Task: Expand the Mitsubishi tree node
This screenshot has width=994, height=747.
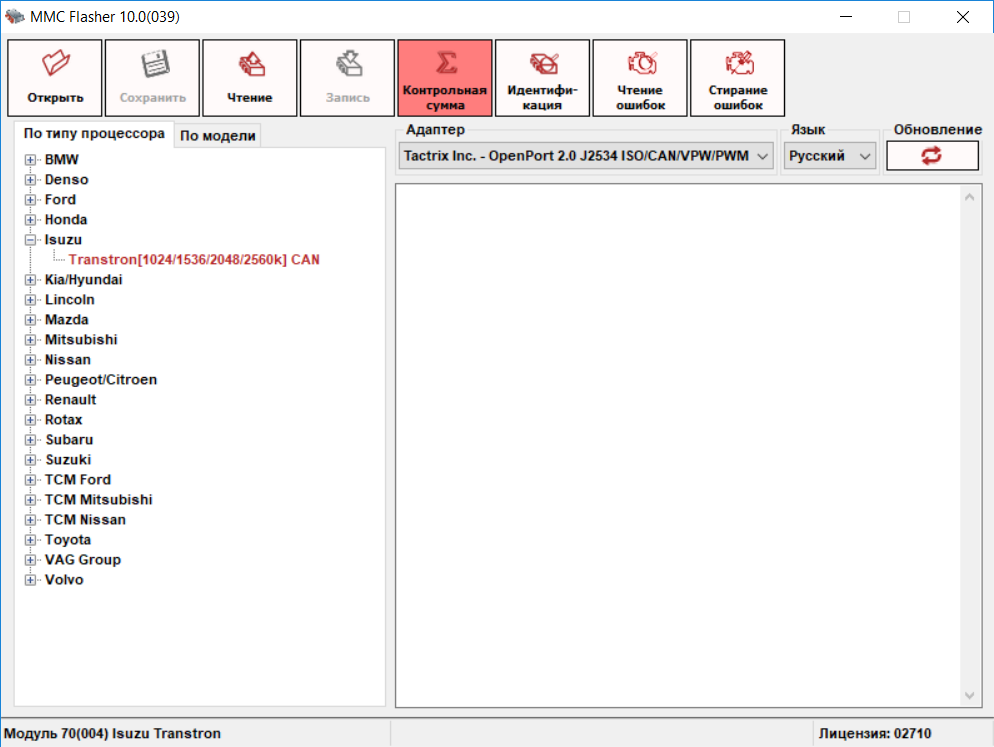Action: 30,340
